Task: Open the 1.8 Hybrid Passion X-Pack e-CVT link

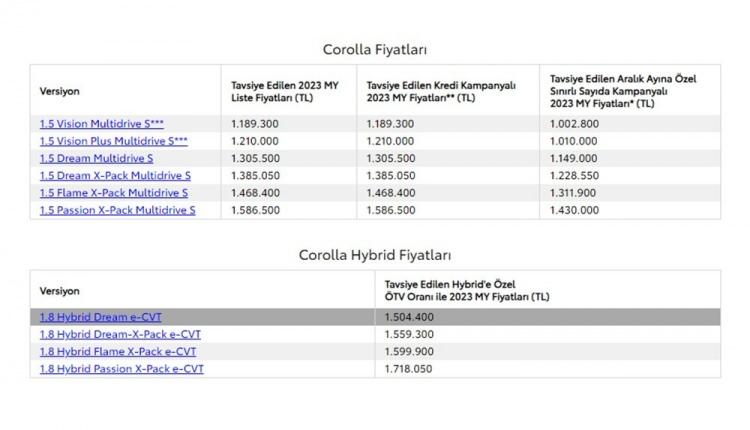Action: (x=121, y=369)
